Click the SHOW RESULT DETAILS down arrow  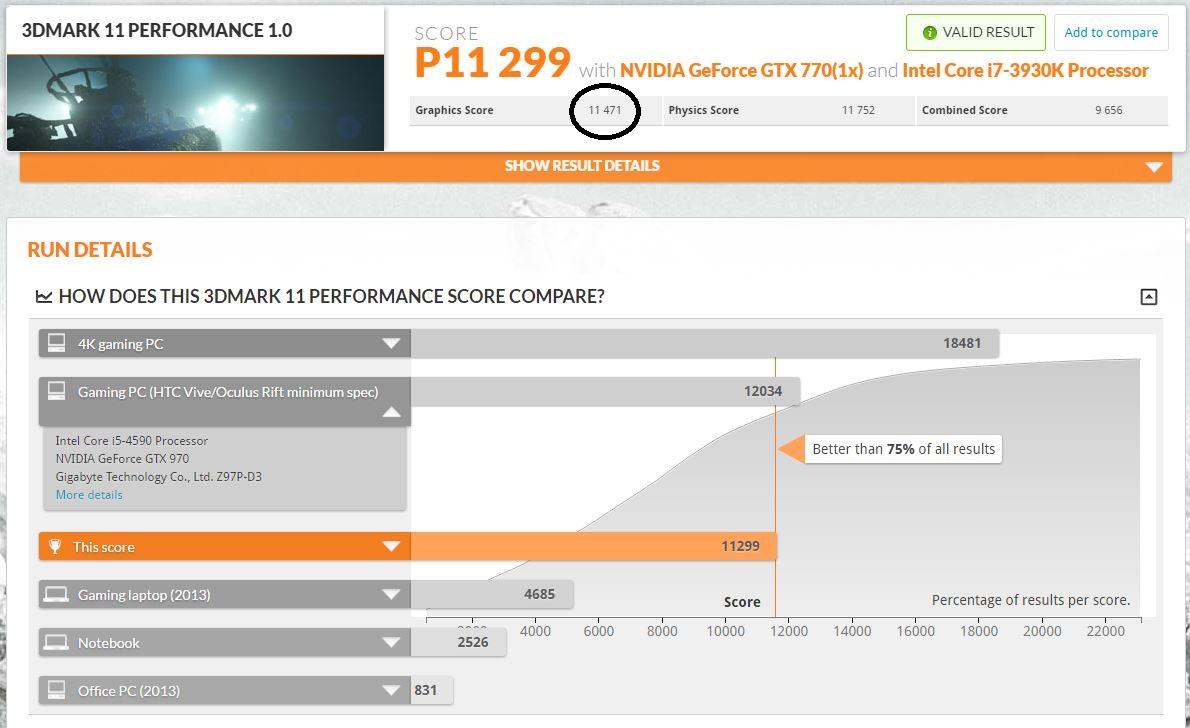[x=1154, y=167]
